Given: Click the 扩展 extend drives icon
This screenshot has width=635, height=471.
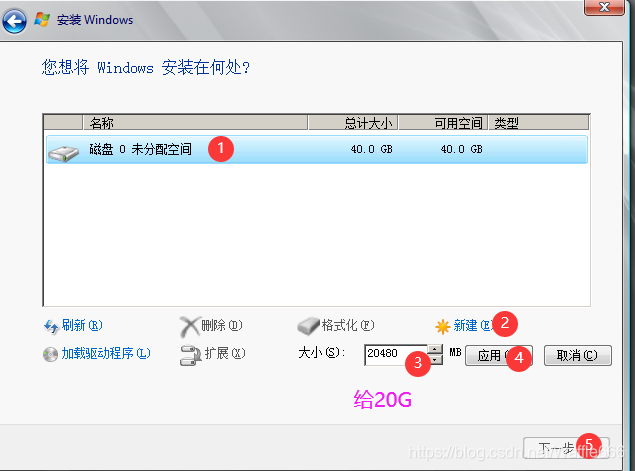Looking at the screenshot, I should [191, 355].
